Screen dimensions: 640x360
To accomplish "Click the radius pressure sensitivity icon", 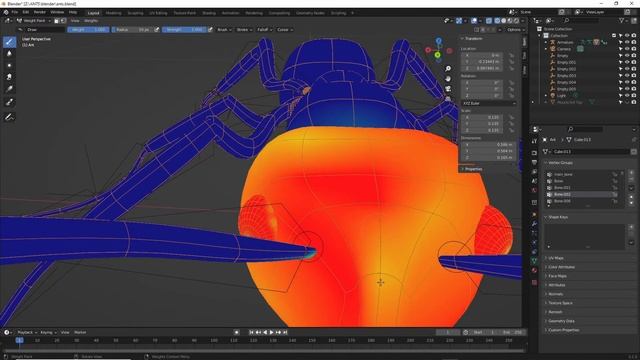I will (156, 29).
